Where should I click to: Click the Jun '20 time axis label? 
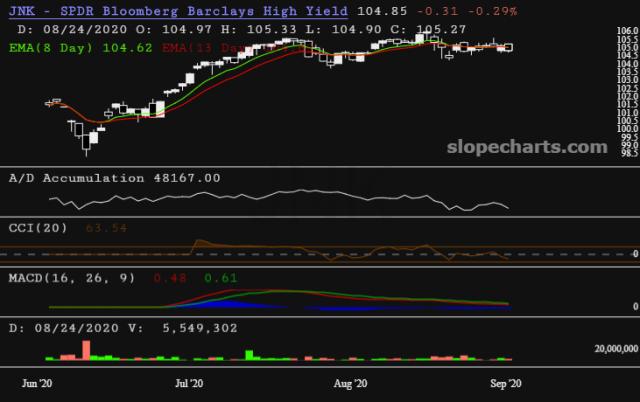pos(37,383)
